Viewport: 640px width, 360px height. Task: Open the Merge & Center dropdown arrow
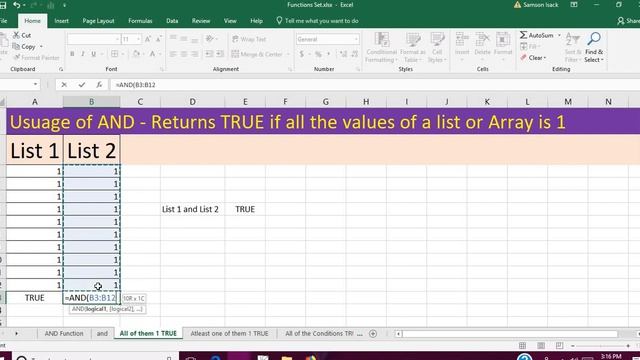288,54
